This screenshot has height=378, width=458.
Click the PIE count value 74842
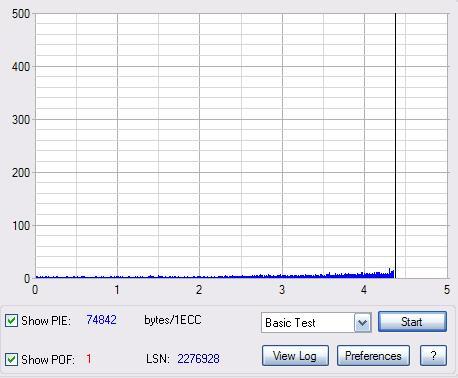pyautogui.click(x=101, y=320)
